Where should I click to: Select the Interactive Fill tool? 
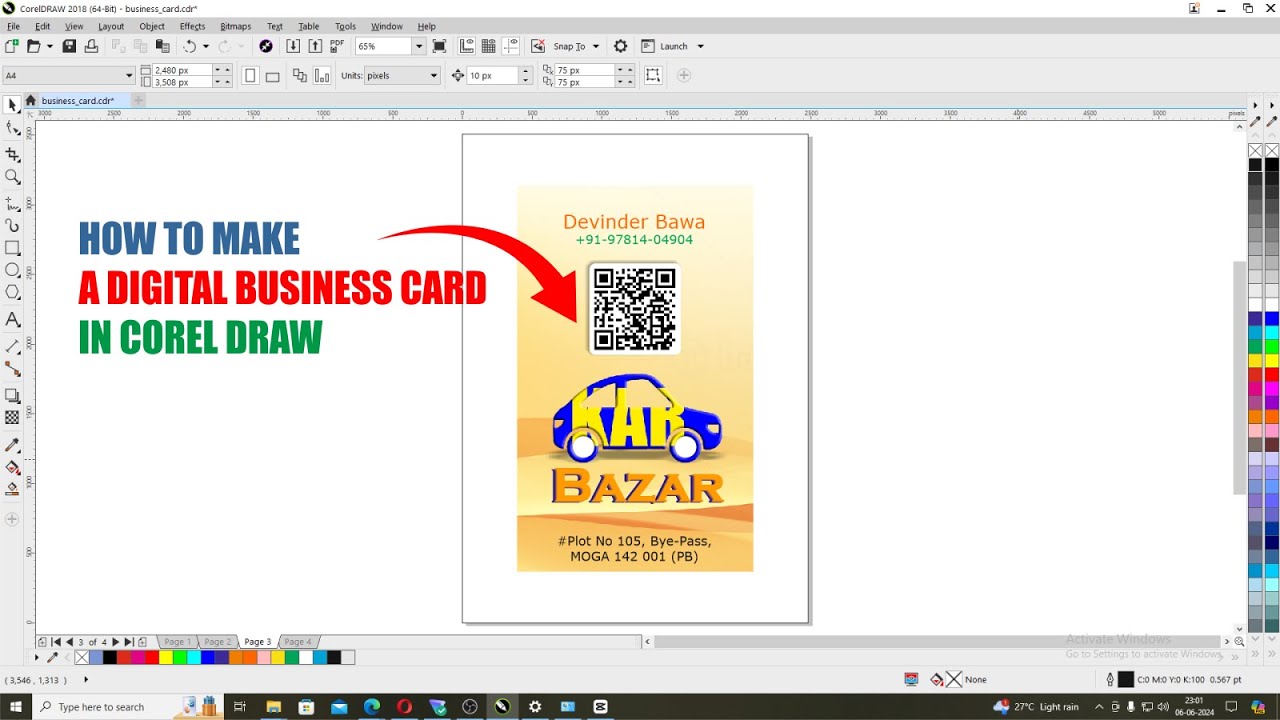point(12,467)
